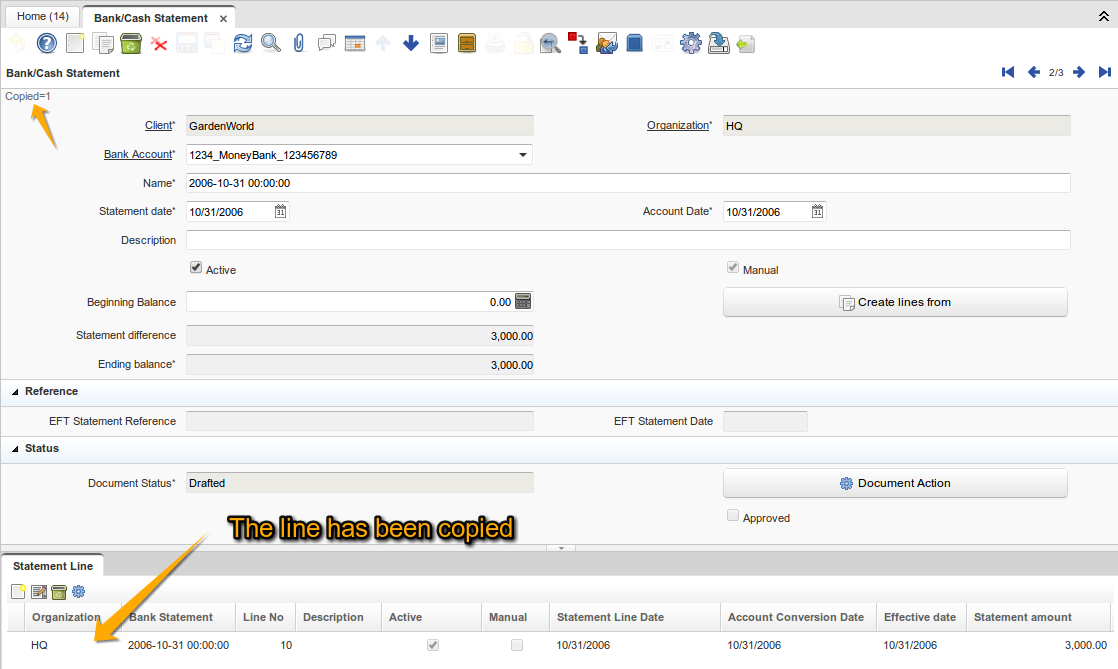Toggle the Active checkbox

pyautogui.click(x=197, y=267)
